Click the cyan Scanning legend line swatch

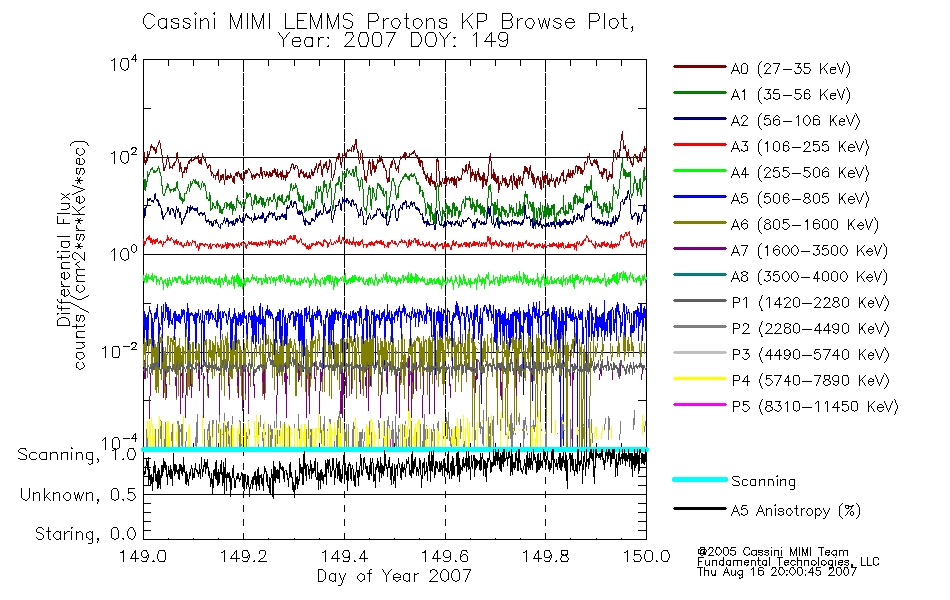click(699, 479)
